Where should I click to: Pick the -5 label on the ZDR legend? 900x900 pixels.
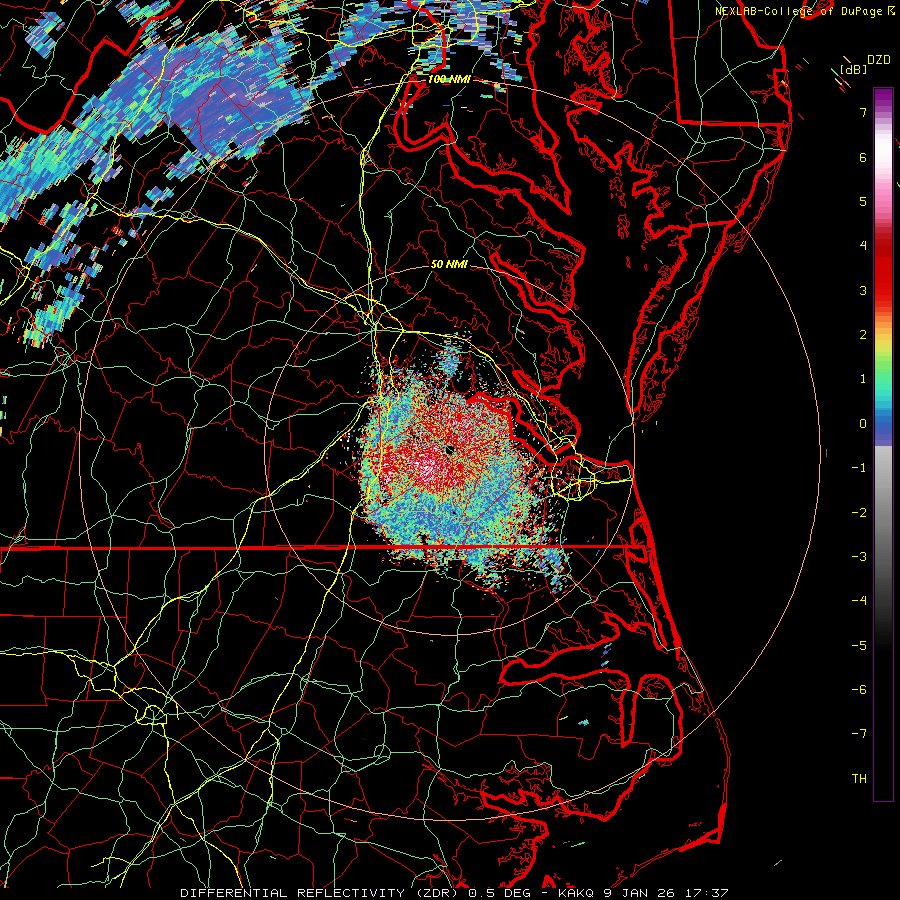pyautogui.click(x=859, y=646)
